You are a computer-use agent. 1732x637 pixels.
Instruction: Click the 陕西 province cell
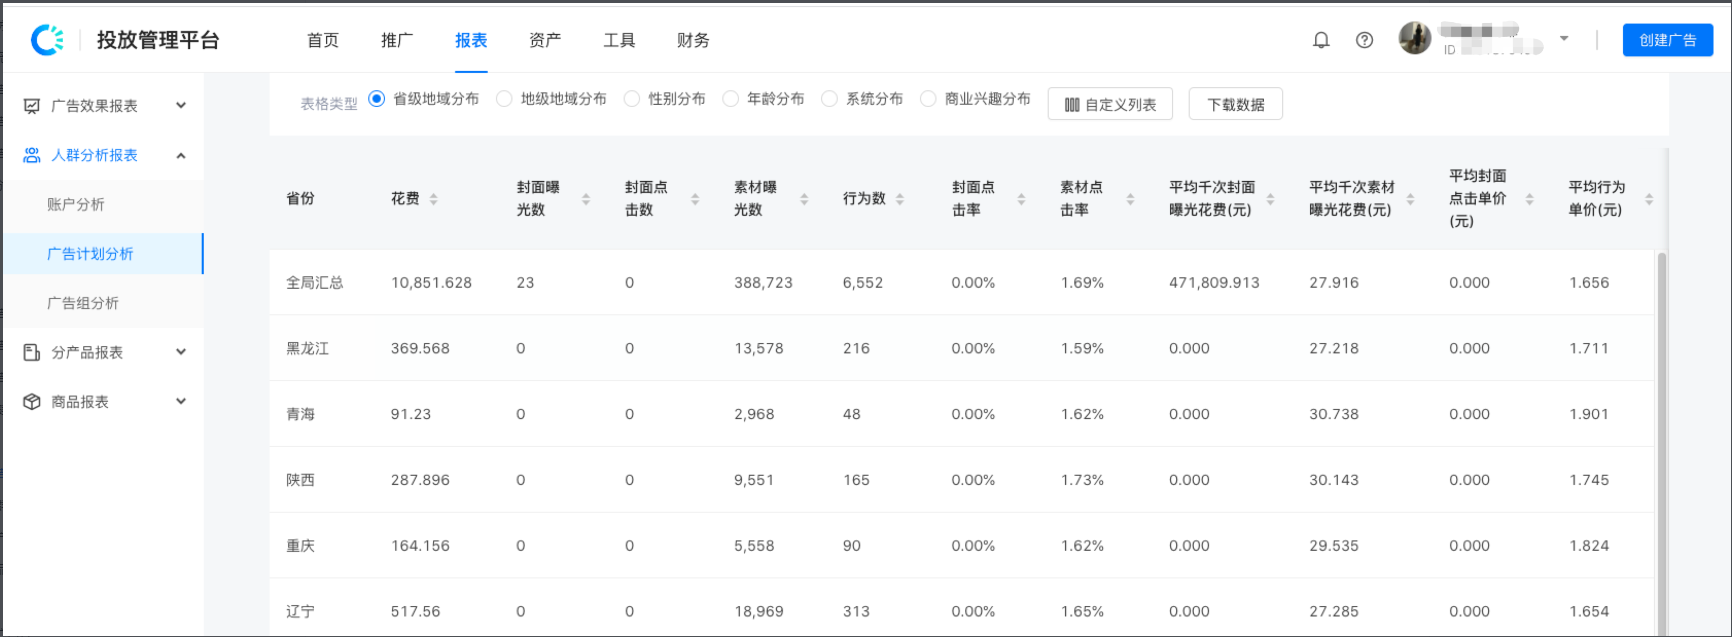pyautogui.click(x=300, y=480)
